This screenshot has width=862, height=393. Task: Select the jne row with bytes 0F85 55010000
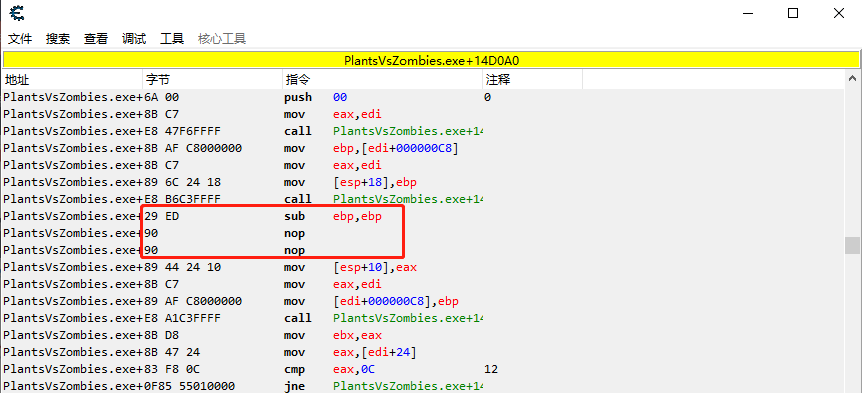click(x=422, y=386)
